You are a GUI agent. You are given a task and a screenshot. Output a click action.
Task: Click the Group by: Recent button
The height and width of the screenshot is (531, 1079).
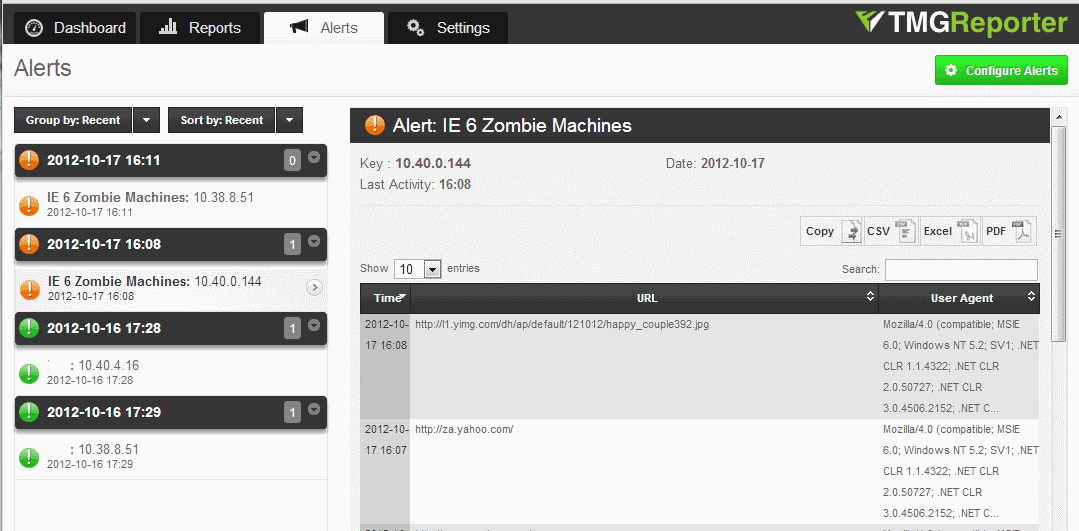73,120
